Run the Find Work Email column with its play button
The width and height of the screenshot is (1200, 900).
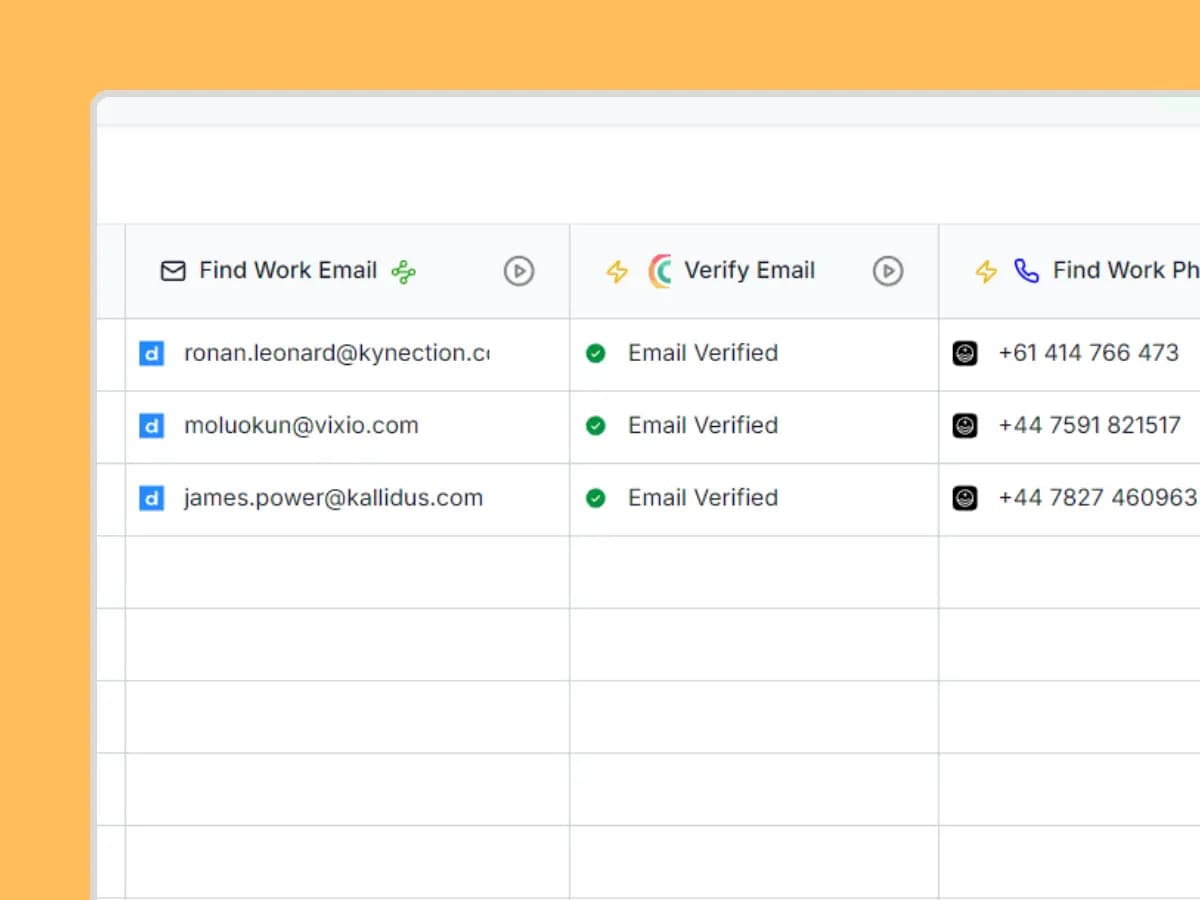point(518,270)
